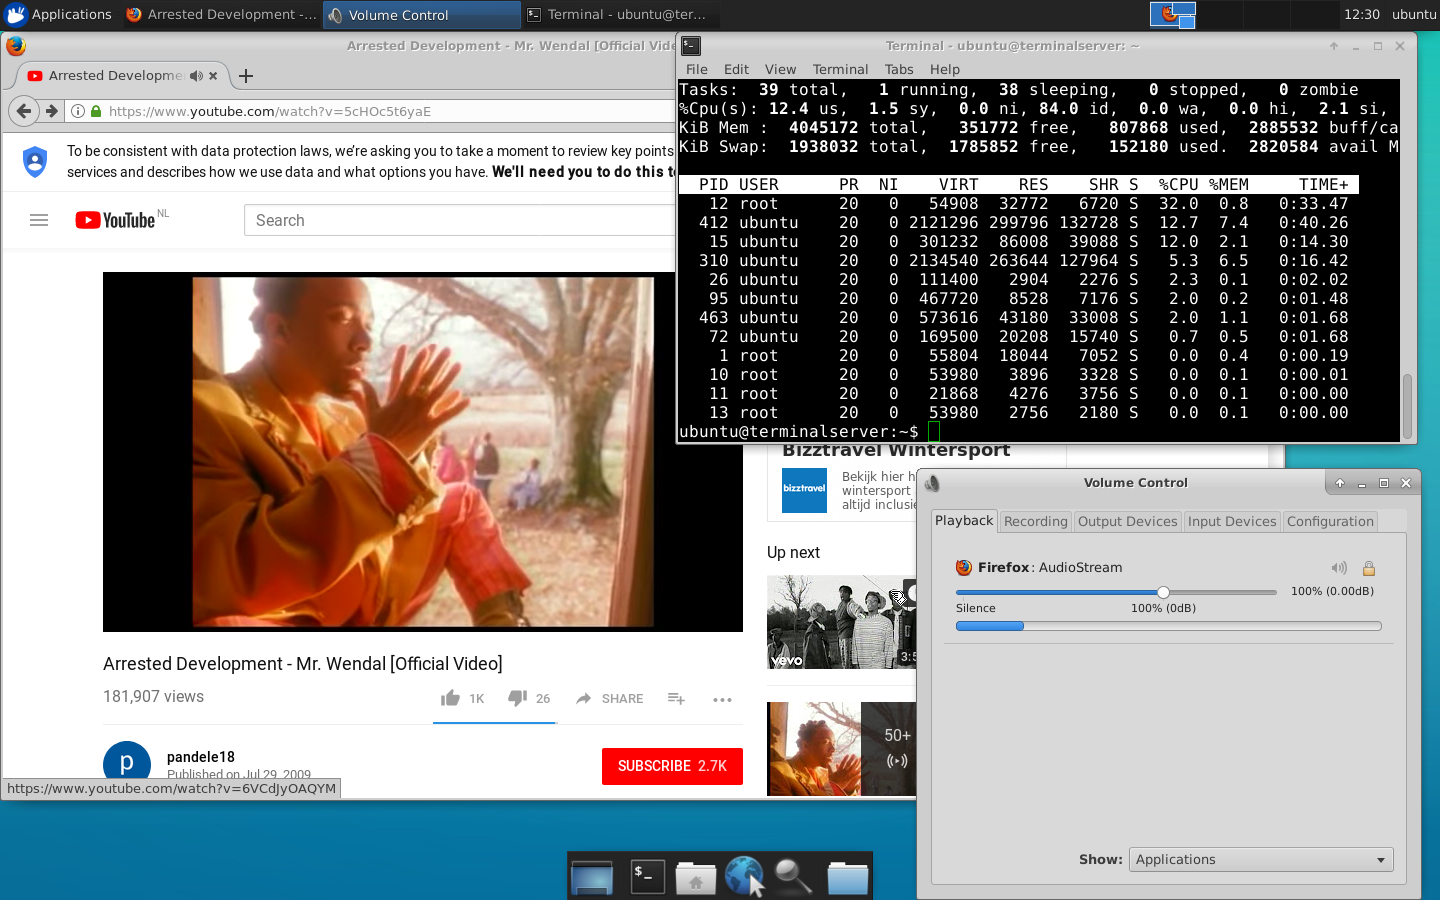The image size is (1440, 900).
Task: Open the Help menu in Terminal
Action: pyautogui.click(x=944, y=69)
